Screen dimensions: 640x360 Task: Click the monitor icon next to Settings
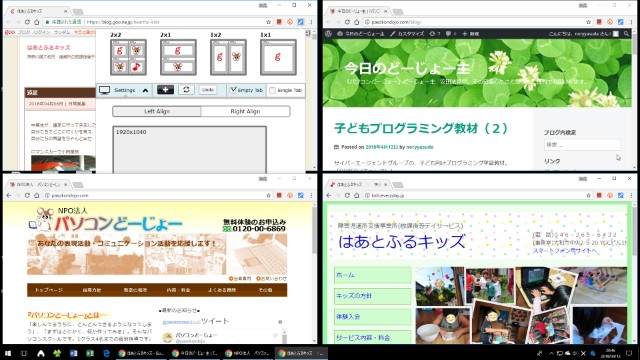pyautogui.click(x=104, y=90)
